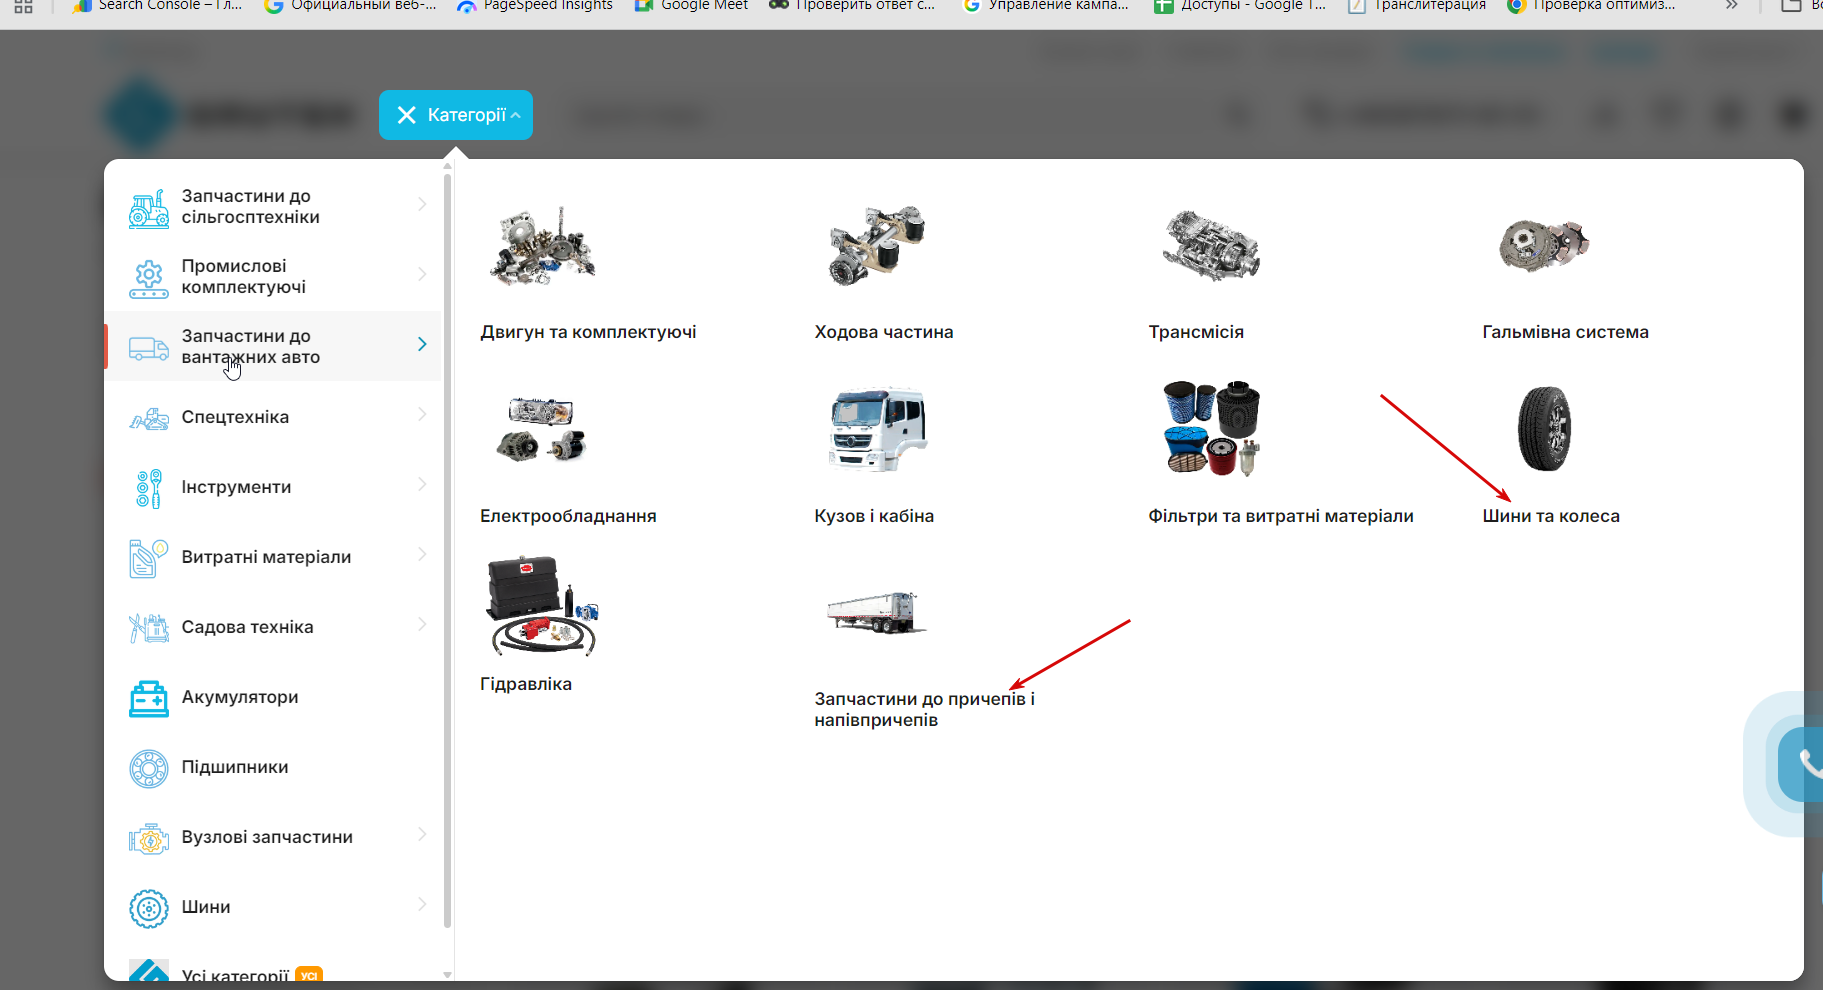
Task: Open Фільтри та витратні матеріали link
Action: (x=1281, y=516)
